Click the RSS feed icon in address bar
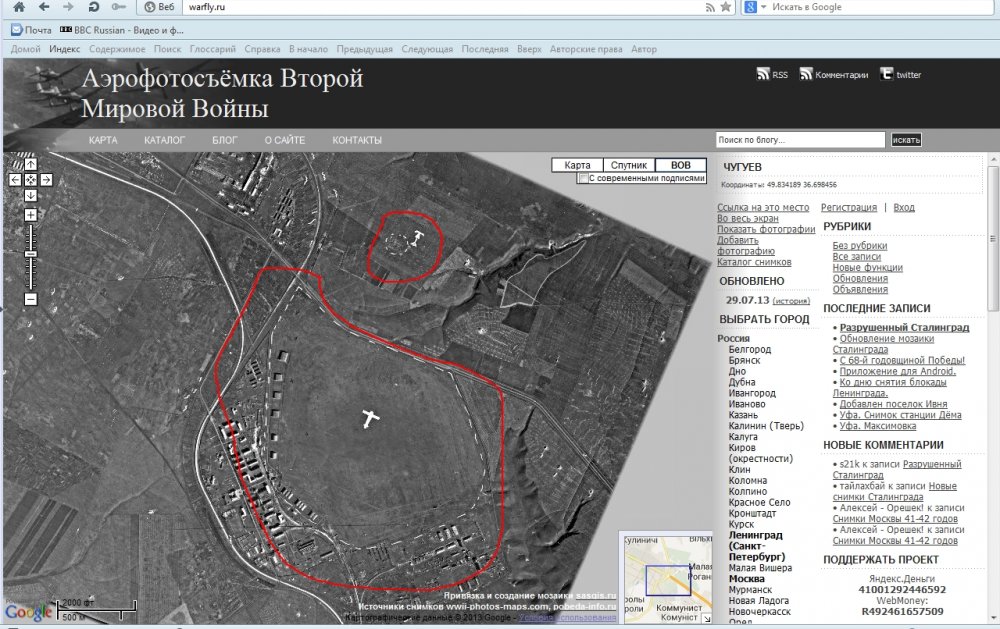Image resolution: width=1000 pixels, height=629 pixels. [x=710, y=7]
